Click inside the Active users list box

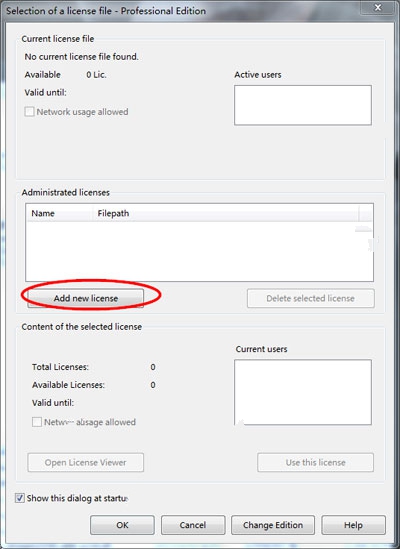tap(303, 105)
